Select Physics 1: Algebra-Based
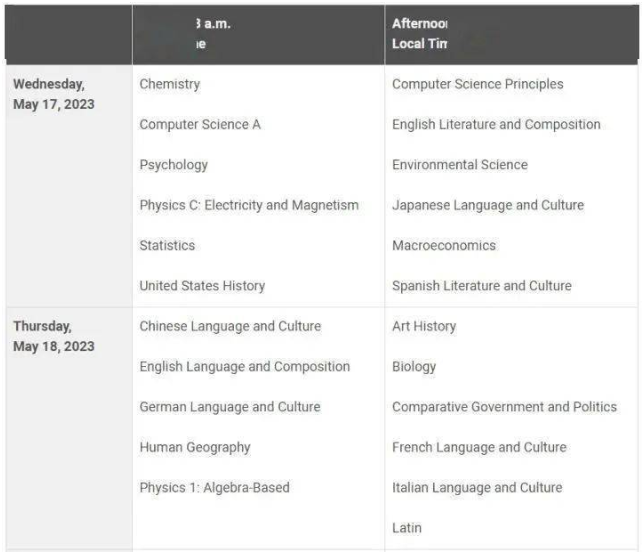This screenshot has width=644, height=554. pos(214,487)
